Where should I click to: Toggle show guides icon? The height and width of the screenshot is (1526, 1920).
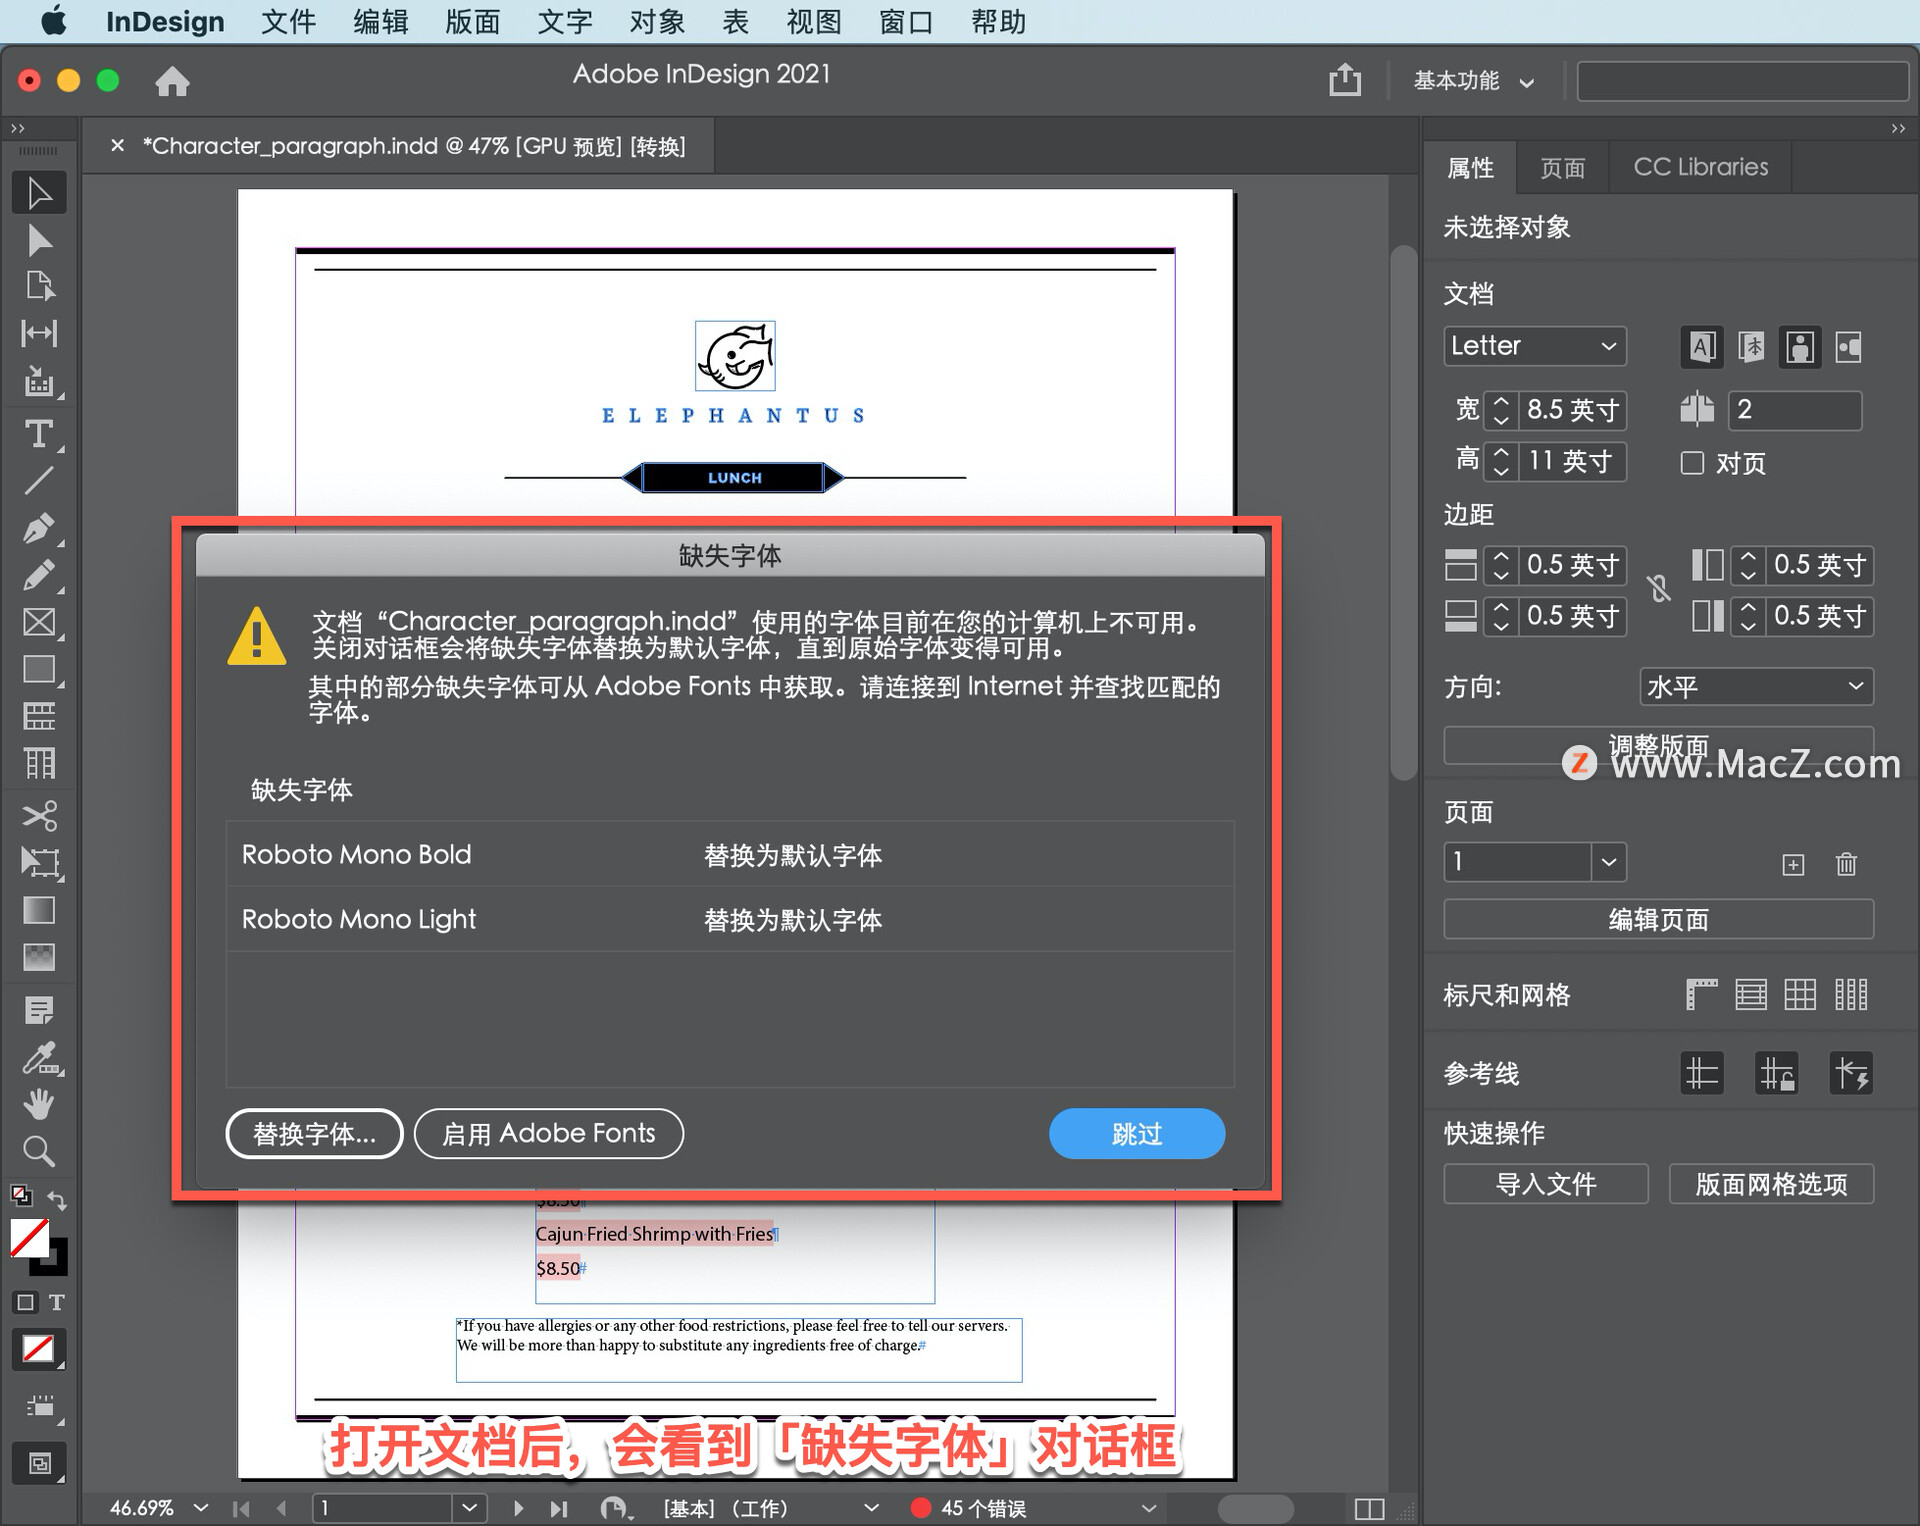[x=1702, y=1074]
